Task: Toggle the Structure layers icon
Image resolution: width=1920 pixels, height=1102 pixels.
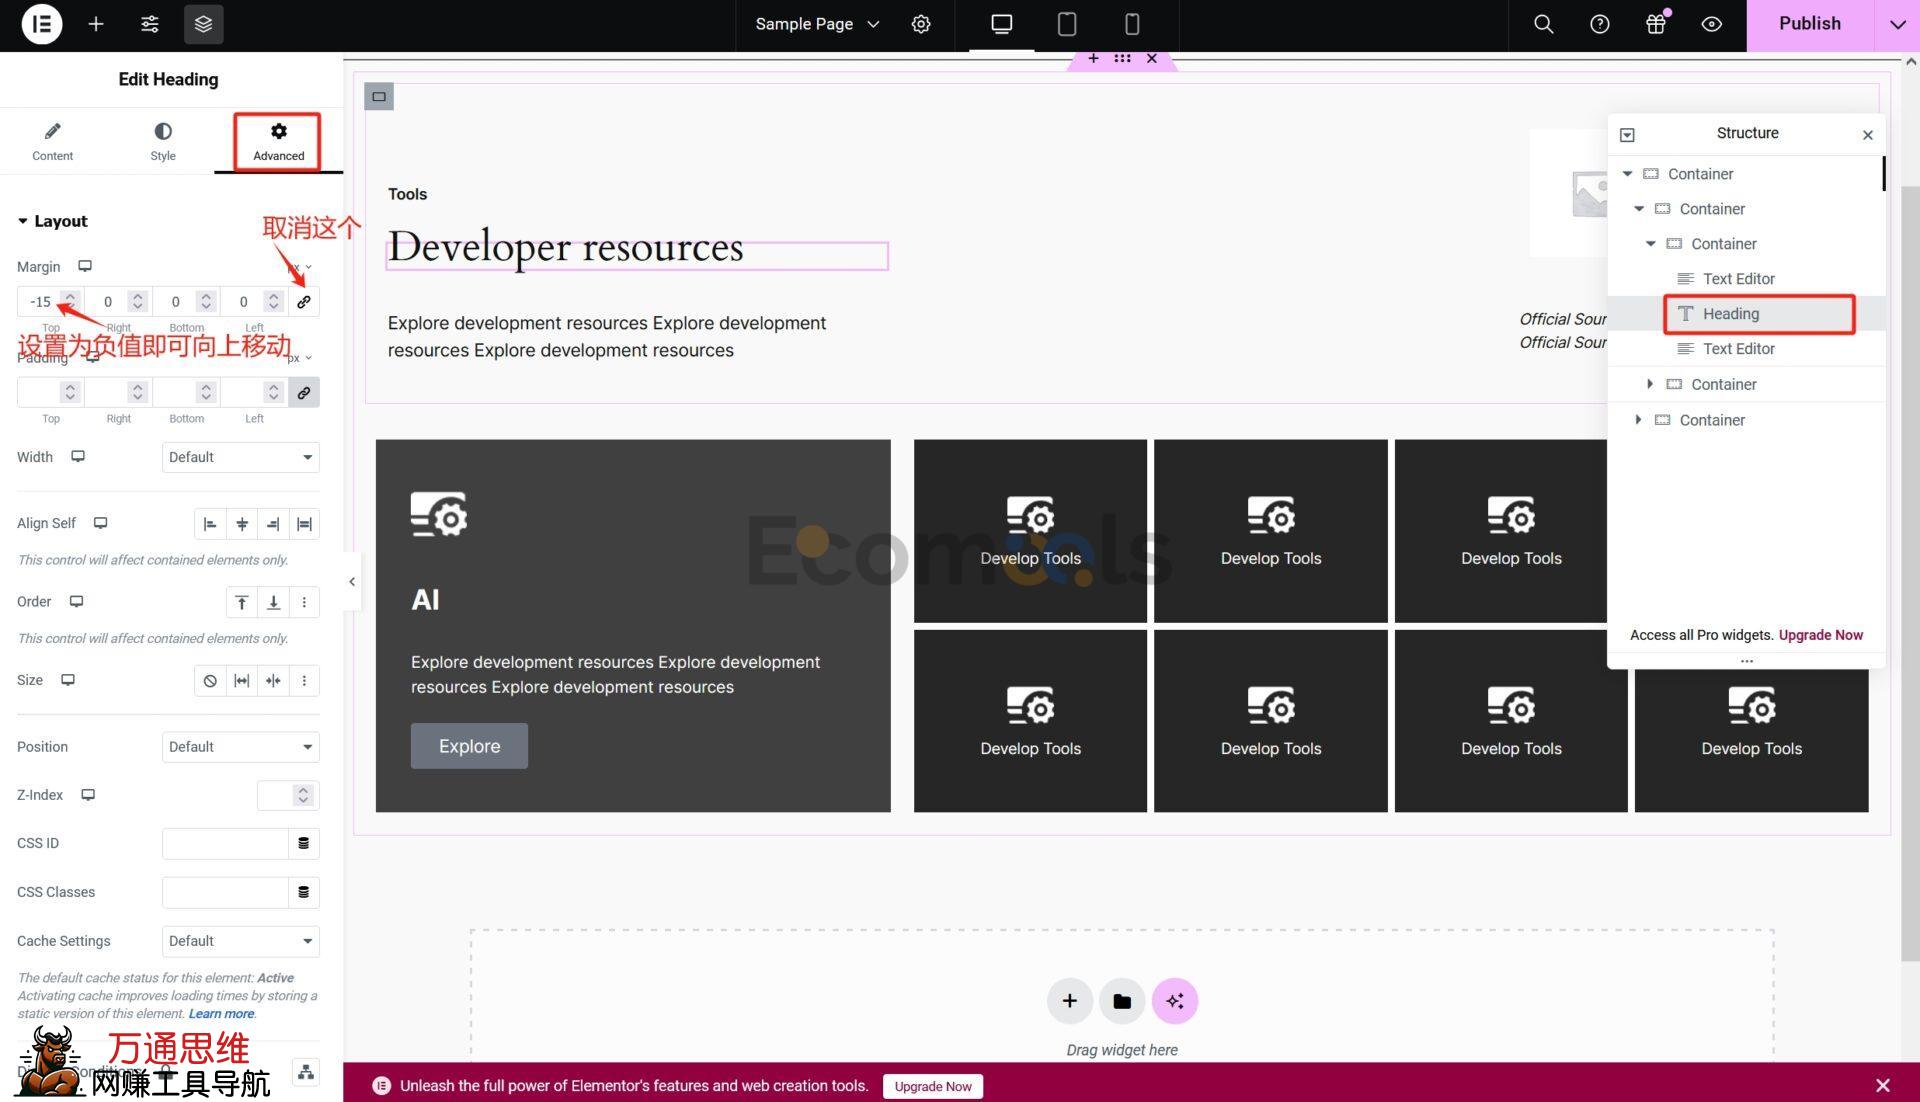Action: tap(204, 24)
